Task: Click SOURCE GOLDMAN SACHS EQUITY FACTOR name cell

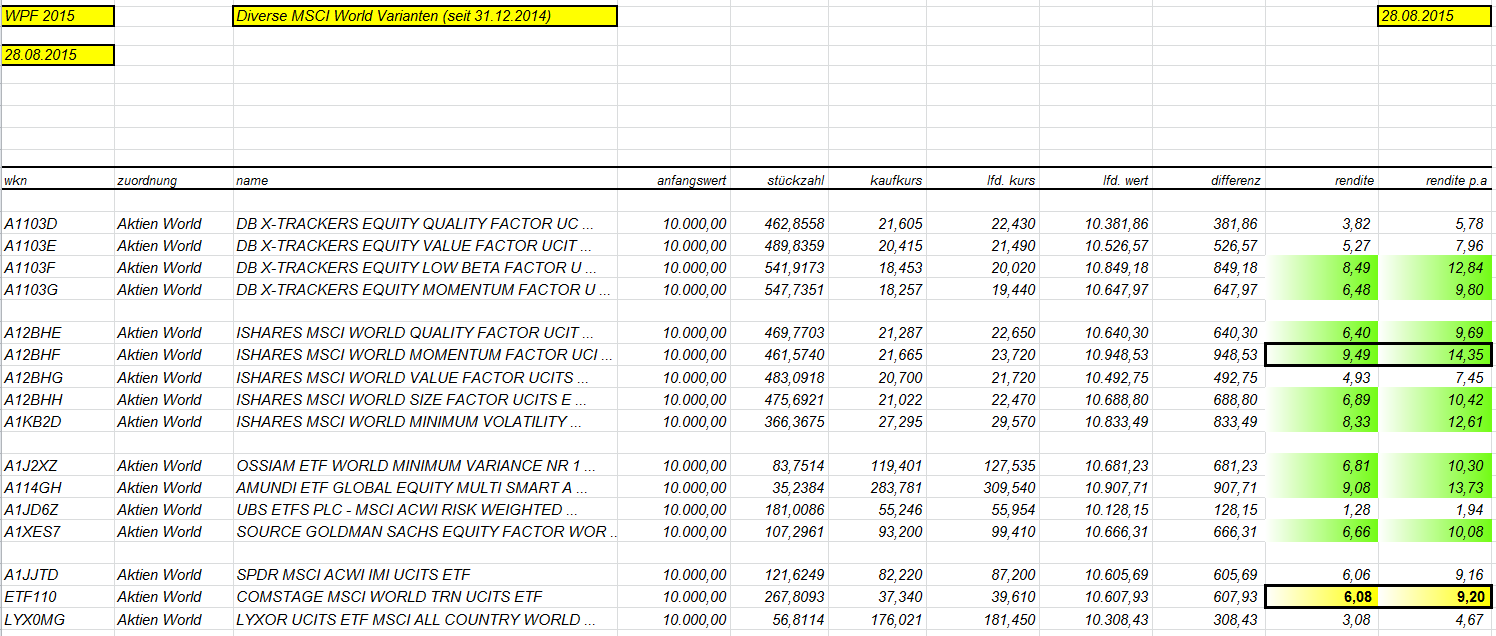Action: click(x=425, y=531)
